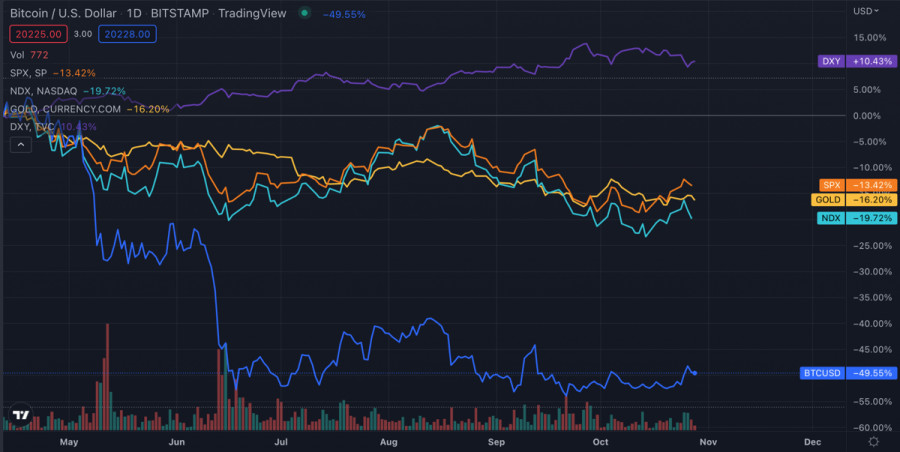The width and height of the screenshot is (900, 452).
Task: Select the Bitcoin / U.S. Dollar title
Action: coord(63,13)
